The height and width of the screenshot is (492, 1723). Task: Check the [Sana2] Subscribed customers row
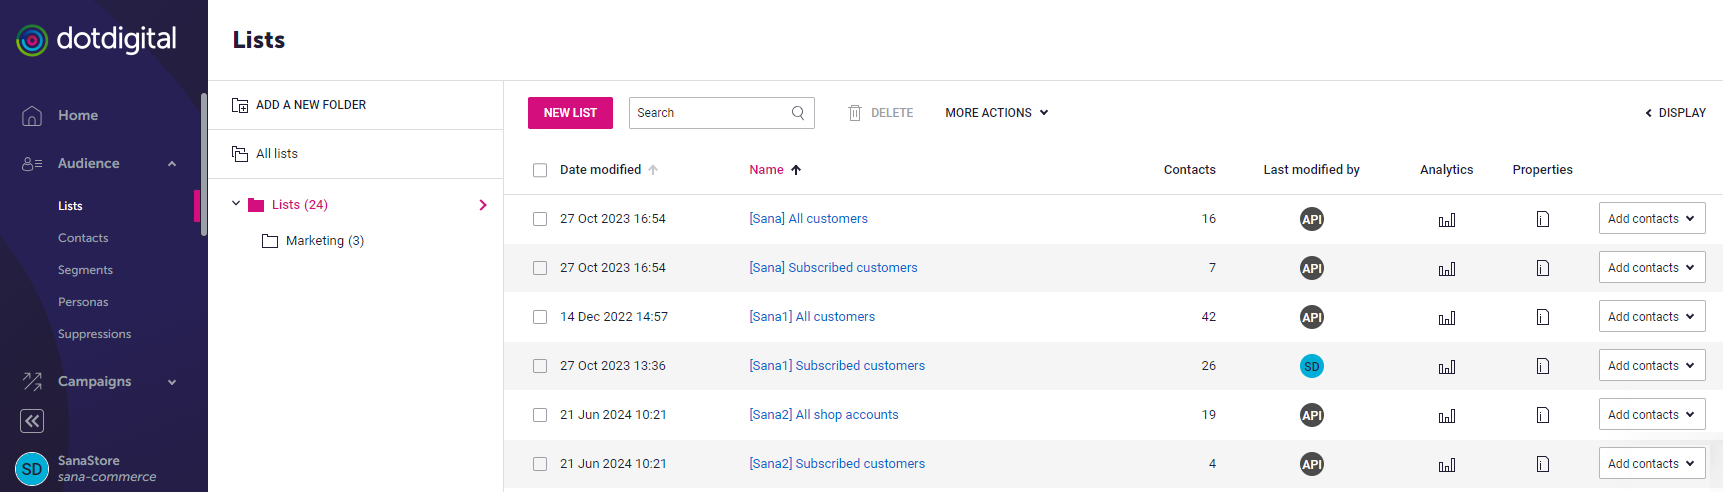click(x=540, y=464)
